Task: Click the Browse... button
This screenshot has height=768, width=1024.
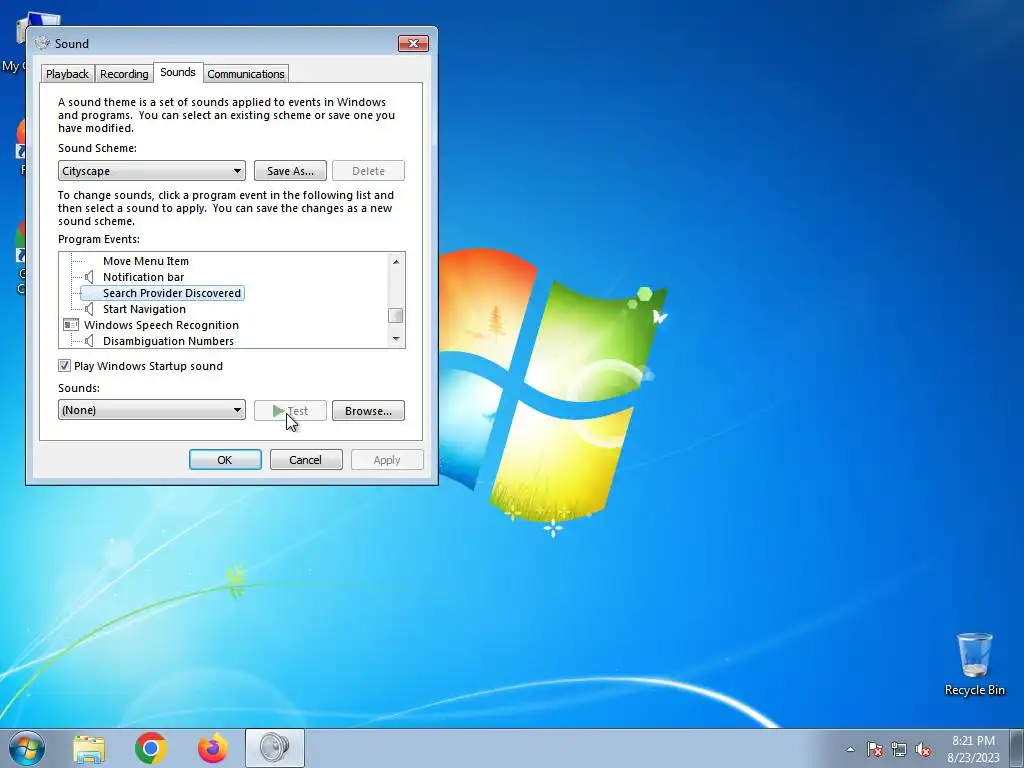Action: (368, 411)
